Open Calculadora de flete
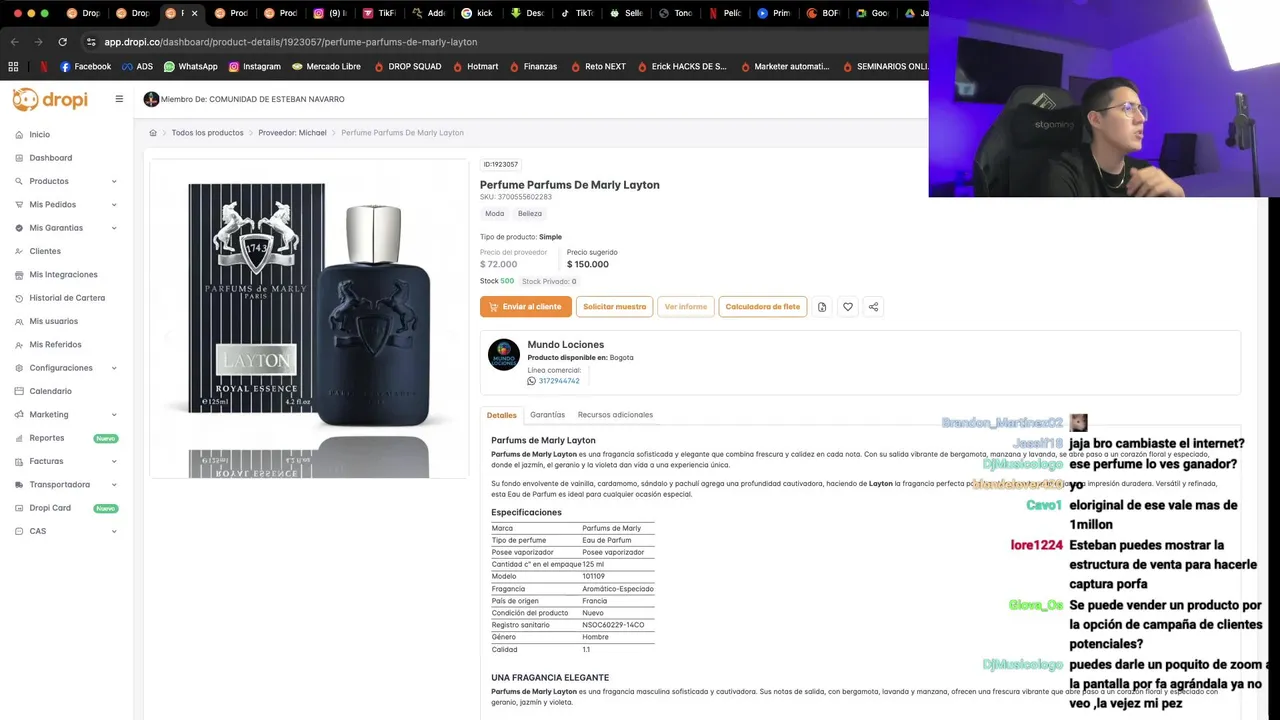The image size is (1280, 720). click(x=762, y=307)
